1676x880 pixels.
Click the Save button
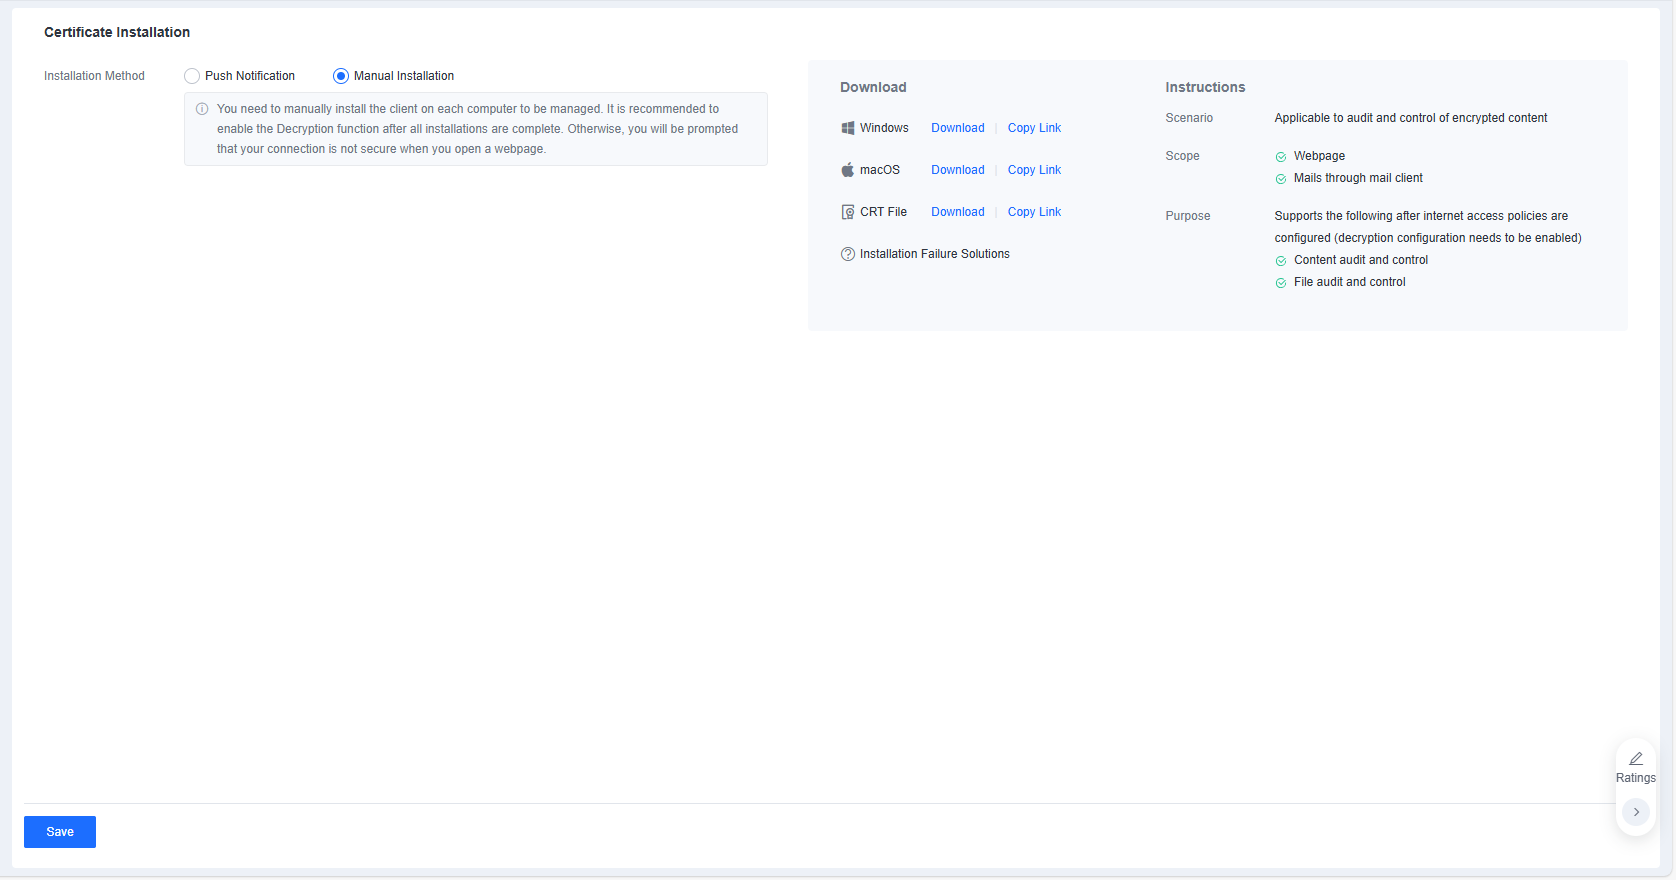[60, 832]
